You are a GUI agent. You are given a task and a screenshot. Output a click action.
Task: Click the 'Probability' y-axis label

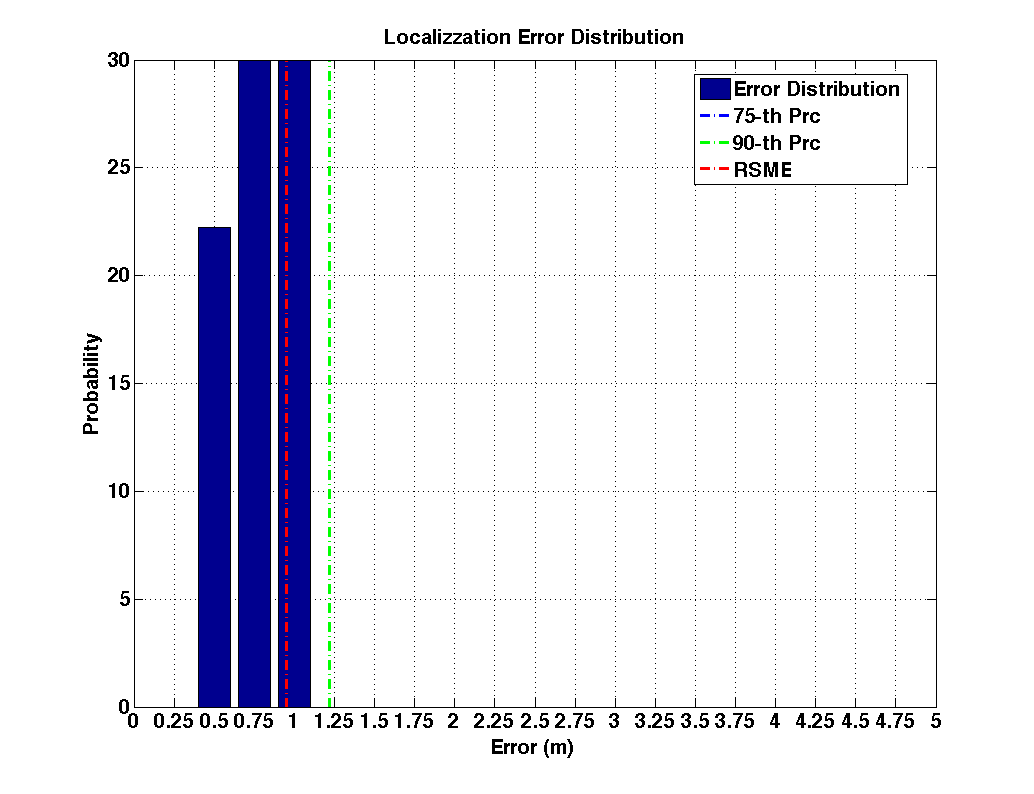pyautogui.click(x=91, y=384)
